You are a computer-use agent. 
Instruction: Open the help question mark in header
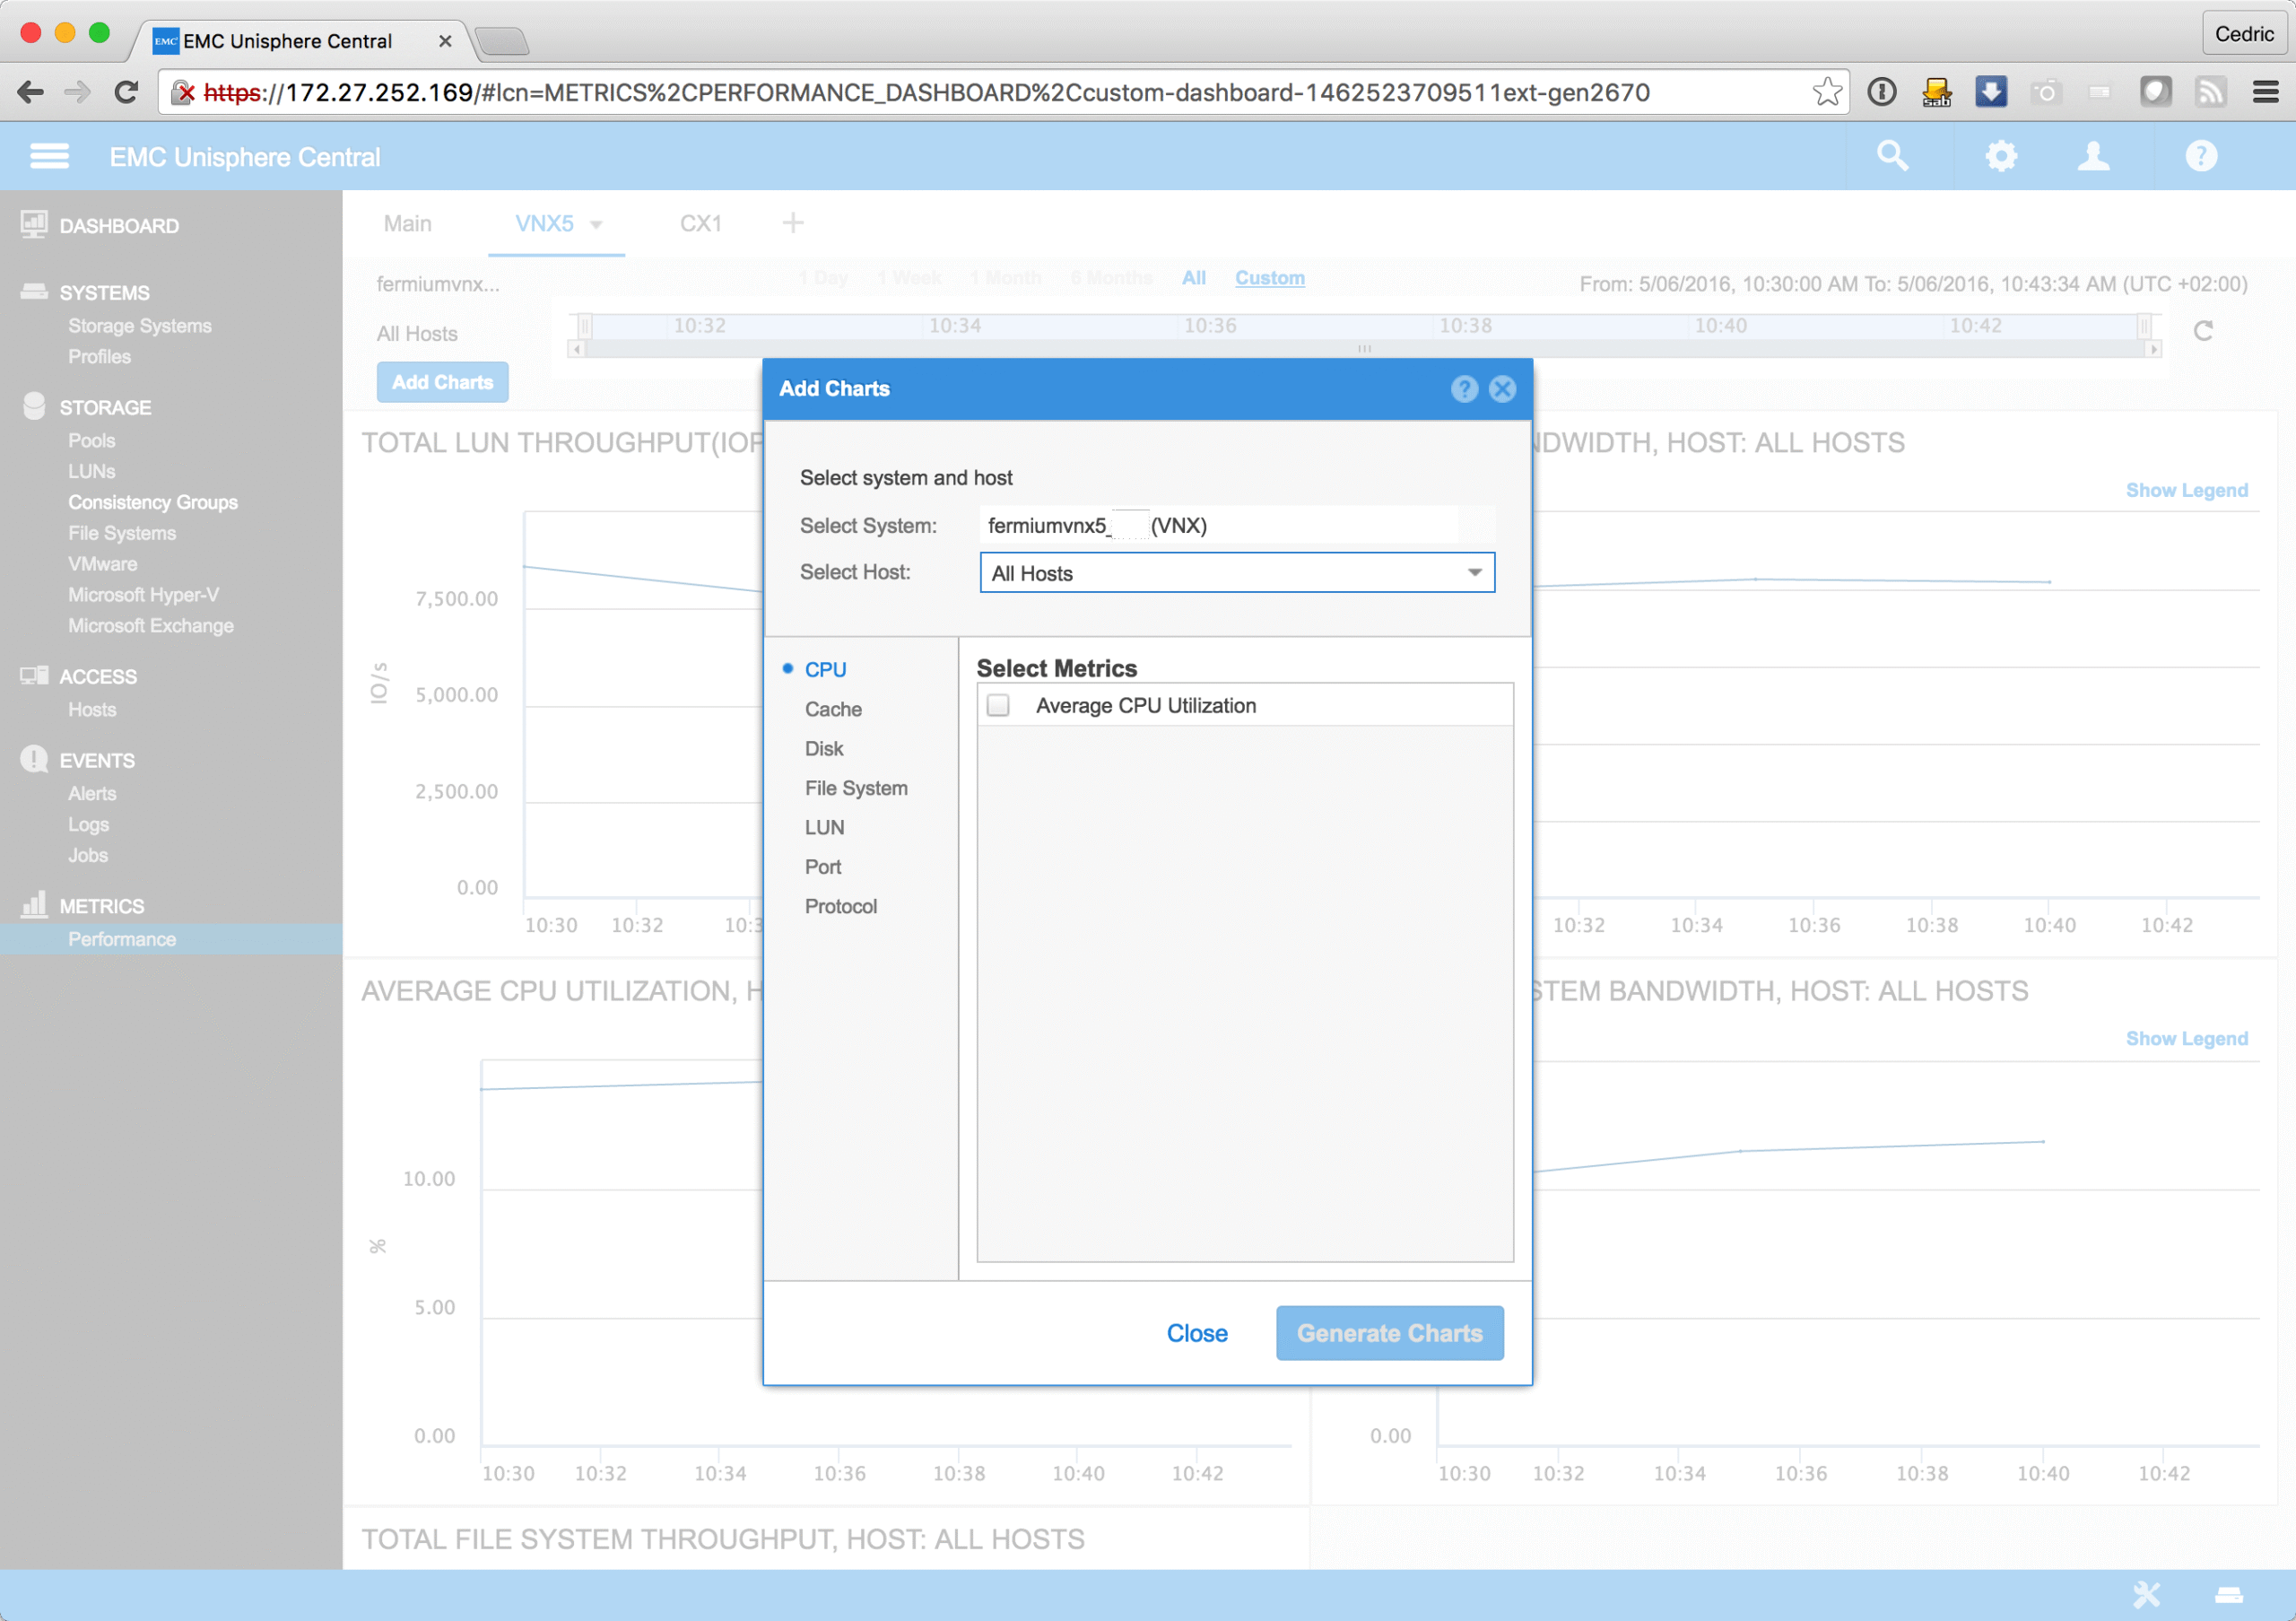(2201, 156)
